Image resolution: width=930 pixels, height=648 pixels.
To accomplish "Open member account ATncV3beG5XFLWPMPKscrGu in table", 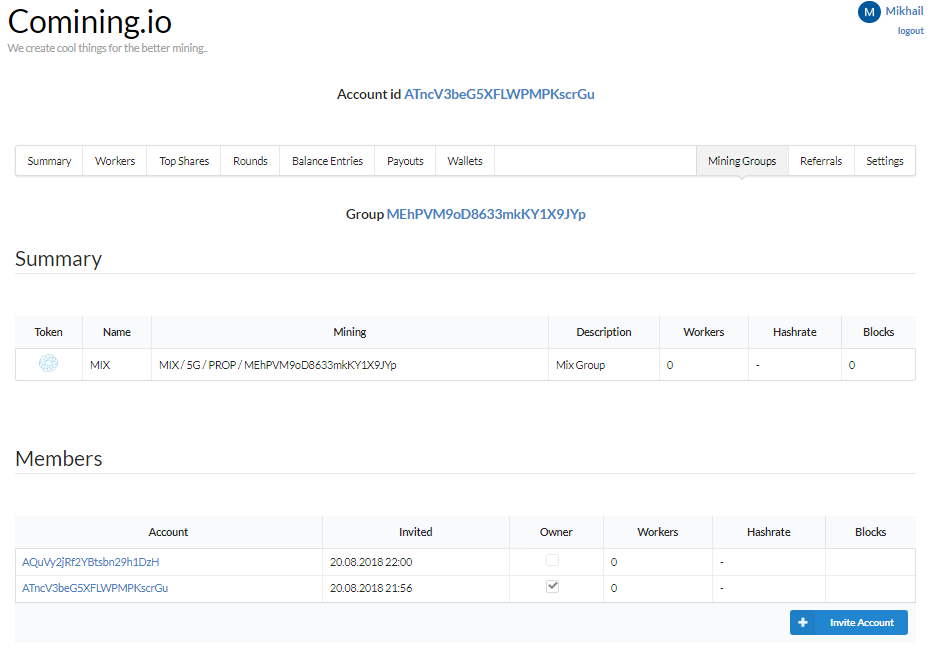I will 95,588.
